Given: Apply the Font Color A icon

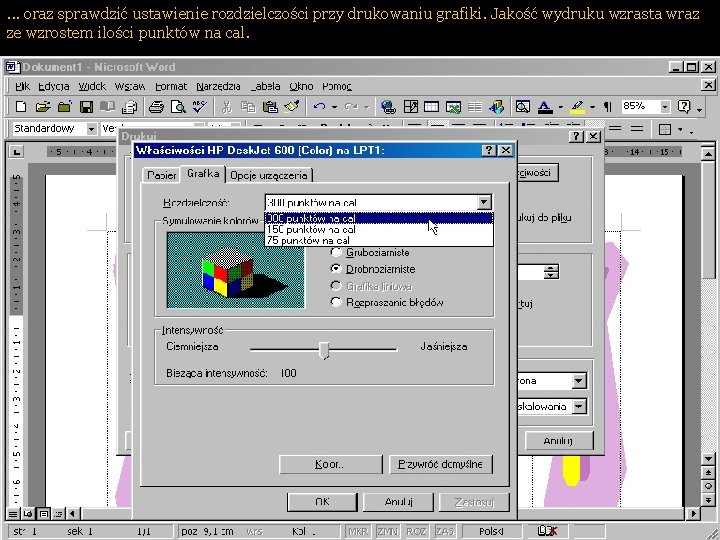Looking at the screenshot, I should point(545,107).
